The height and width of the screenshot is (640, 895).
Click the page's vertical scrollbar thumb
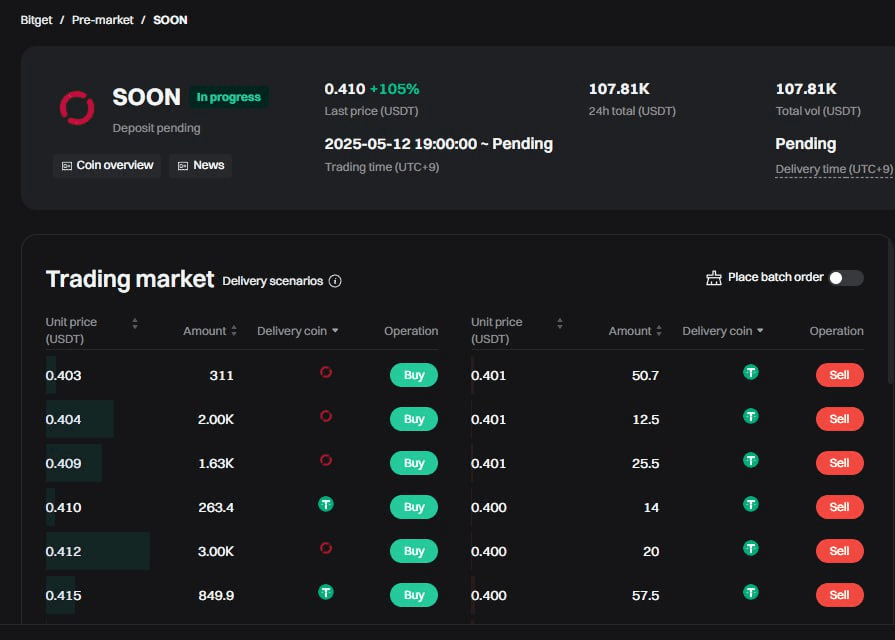pyautogui.click(x=892, y=311)
